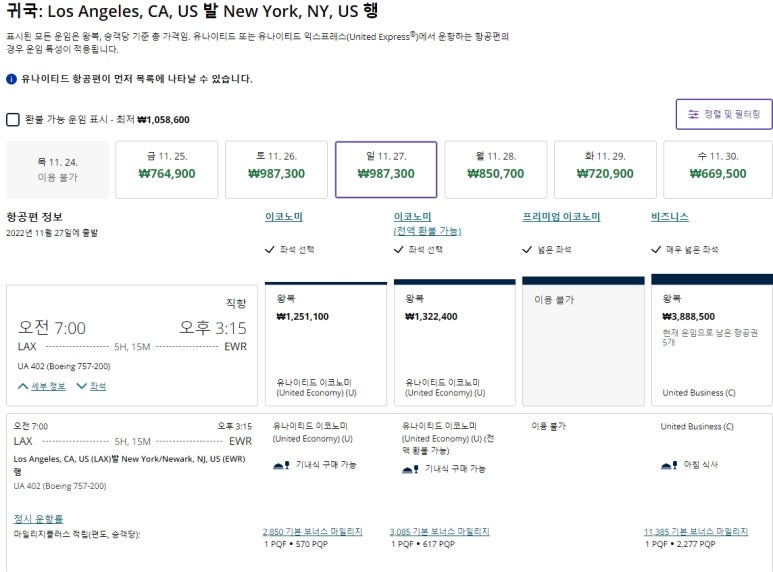
Task: Open the 정시 운항률 on-time performance link
Action: pyautogui.click(x=38, y=519)
